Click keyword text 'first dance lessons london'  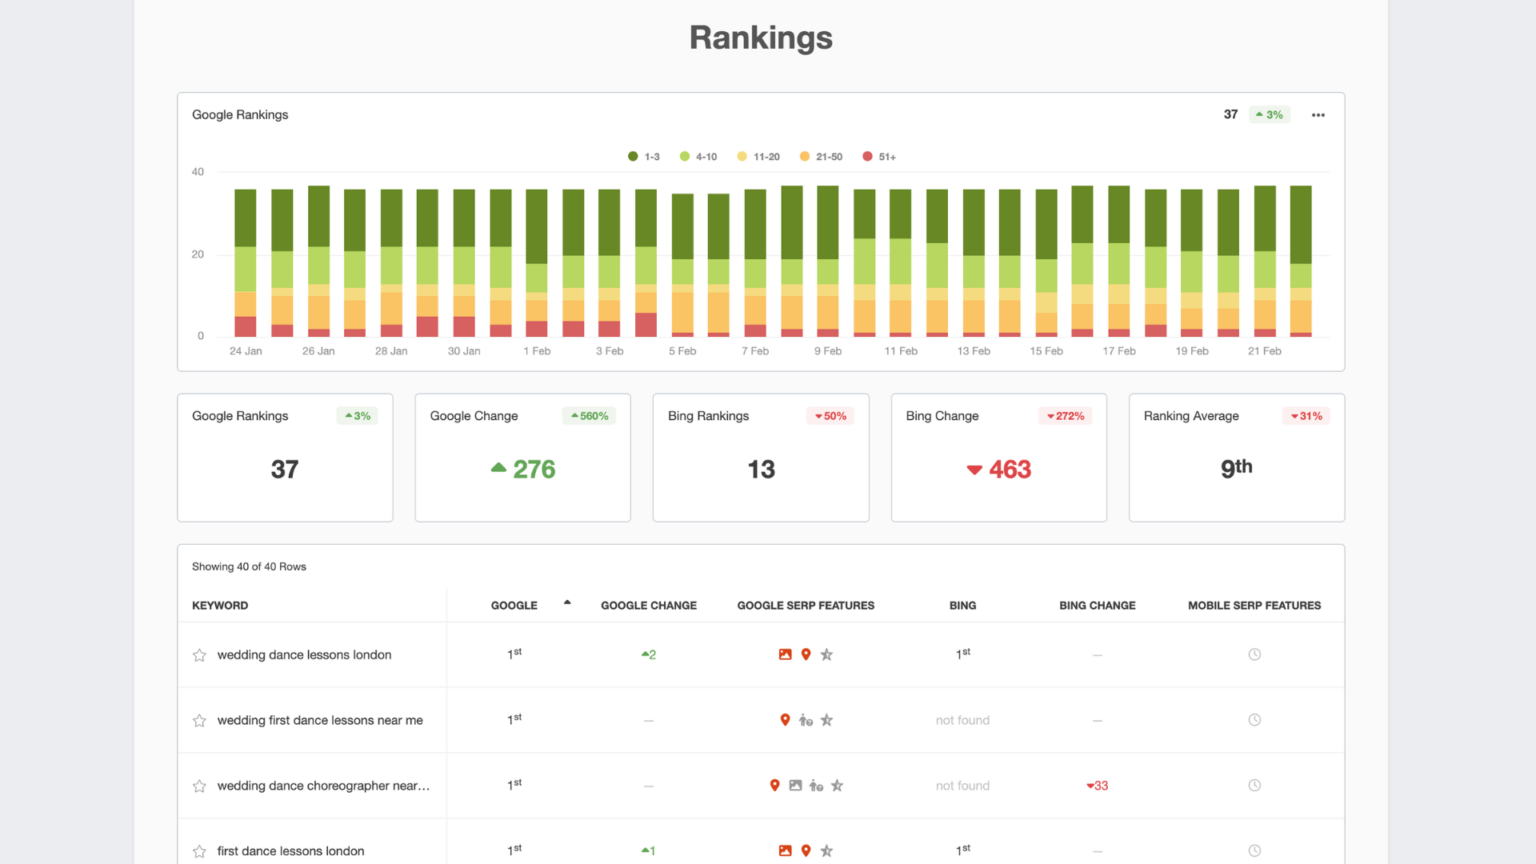coord(290,851)
